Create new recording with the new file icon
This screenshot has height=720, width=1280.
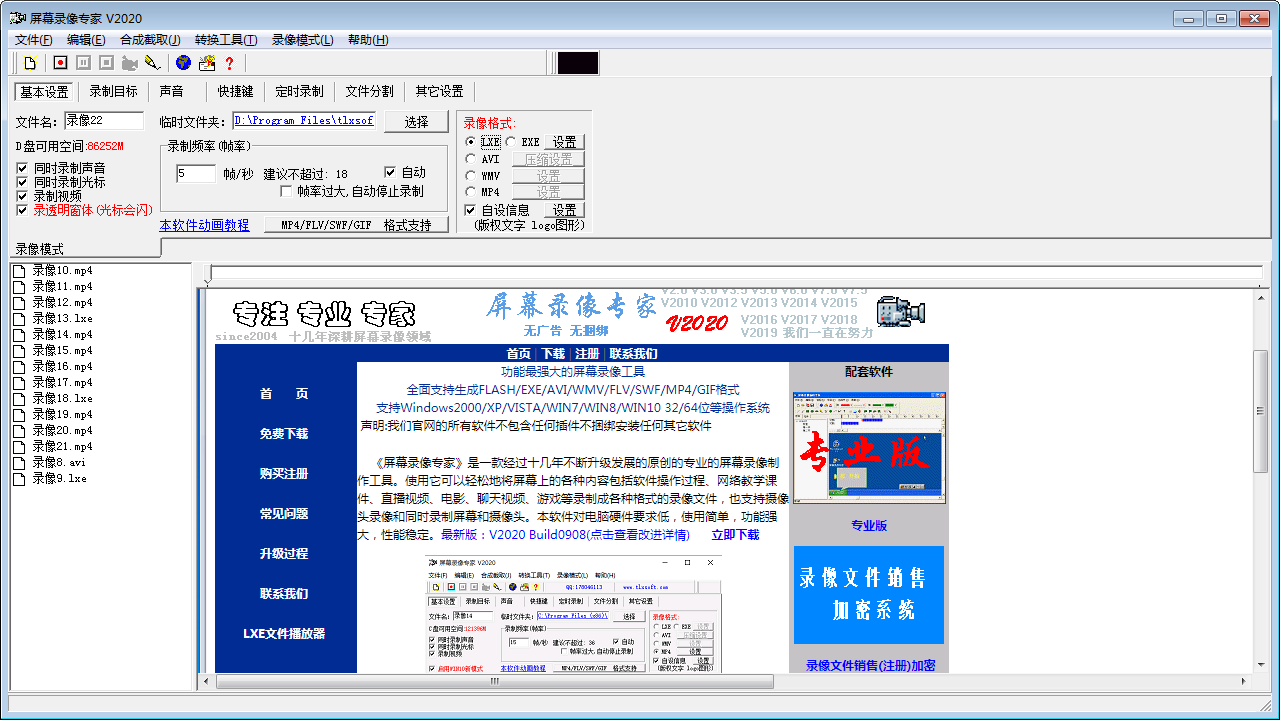(x=30, y=63)
